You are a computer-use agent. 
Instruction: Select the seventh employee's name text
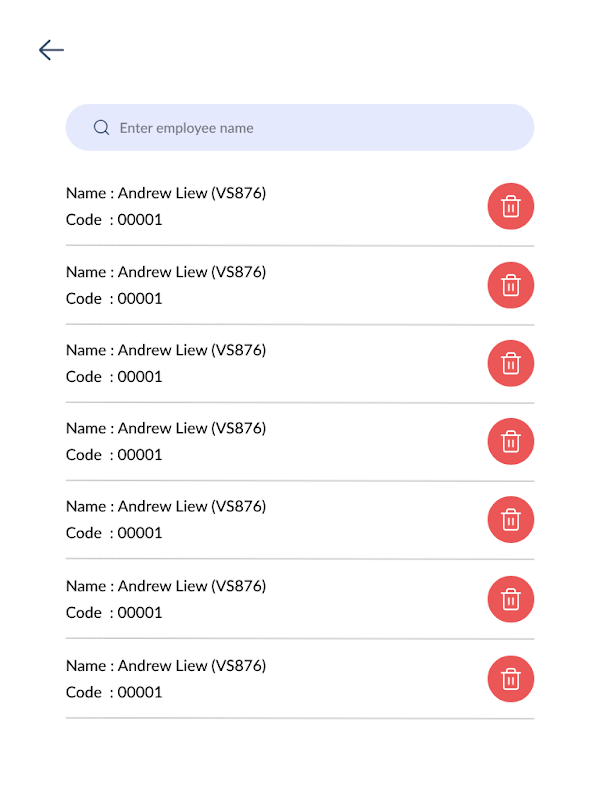[x=166, y=665]
